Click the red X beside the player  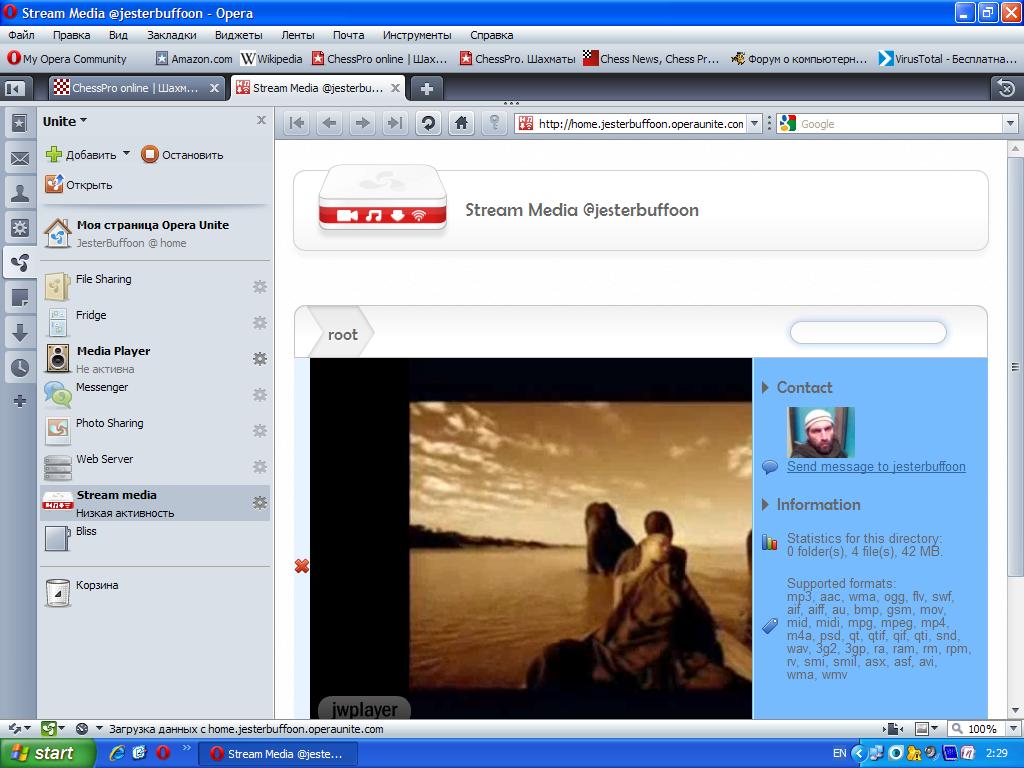(302, 566)
